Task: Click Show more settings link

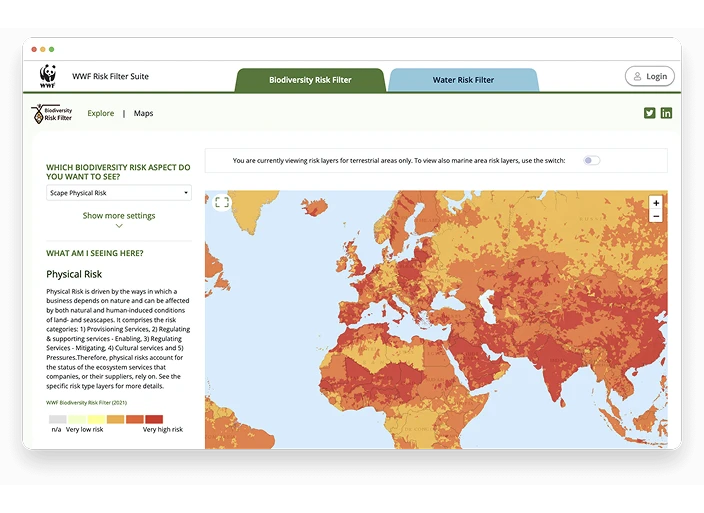Action: [x=119, y=215]
